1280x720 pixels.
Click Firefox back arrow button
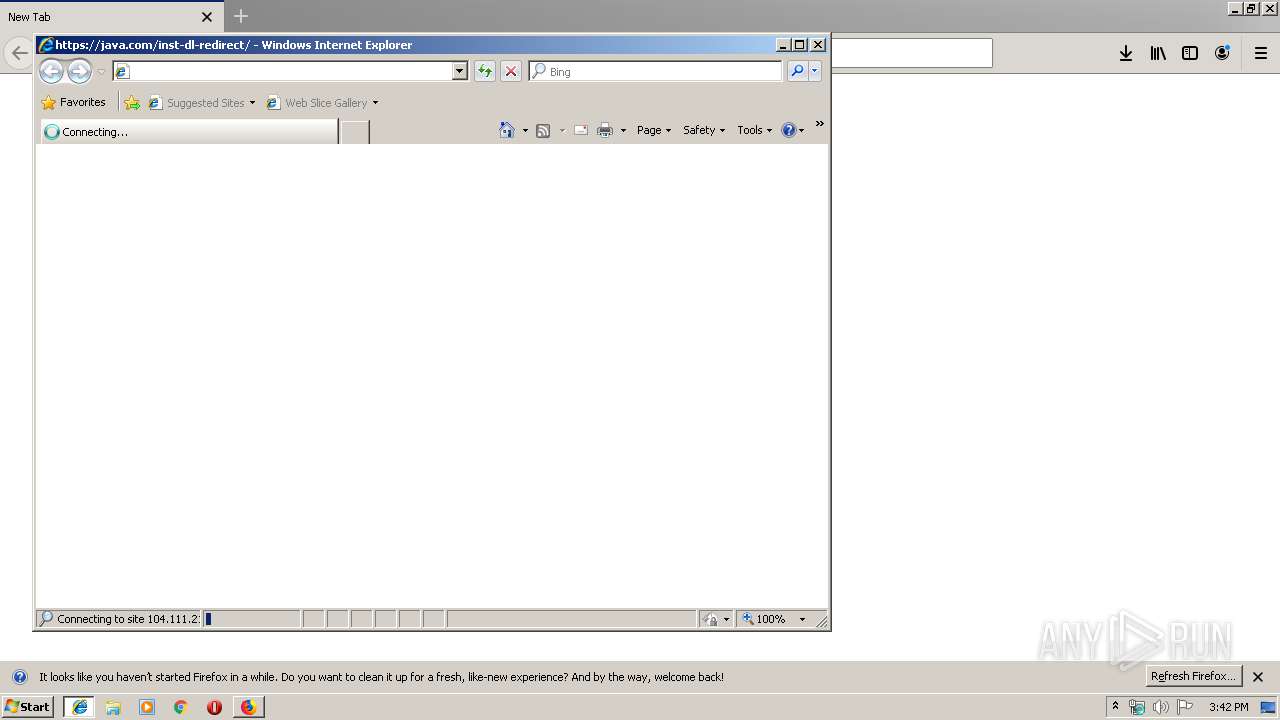click(x=20, y=54)
